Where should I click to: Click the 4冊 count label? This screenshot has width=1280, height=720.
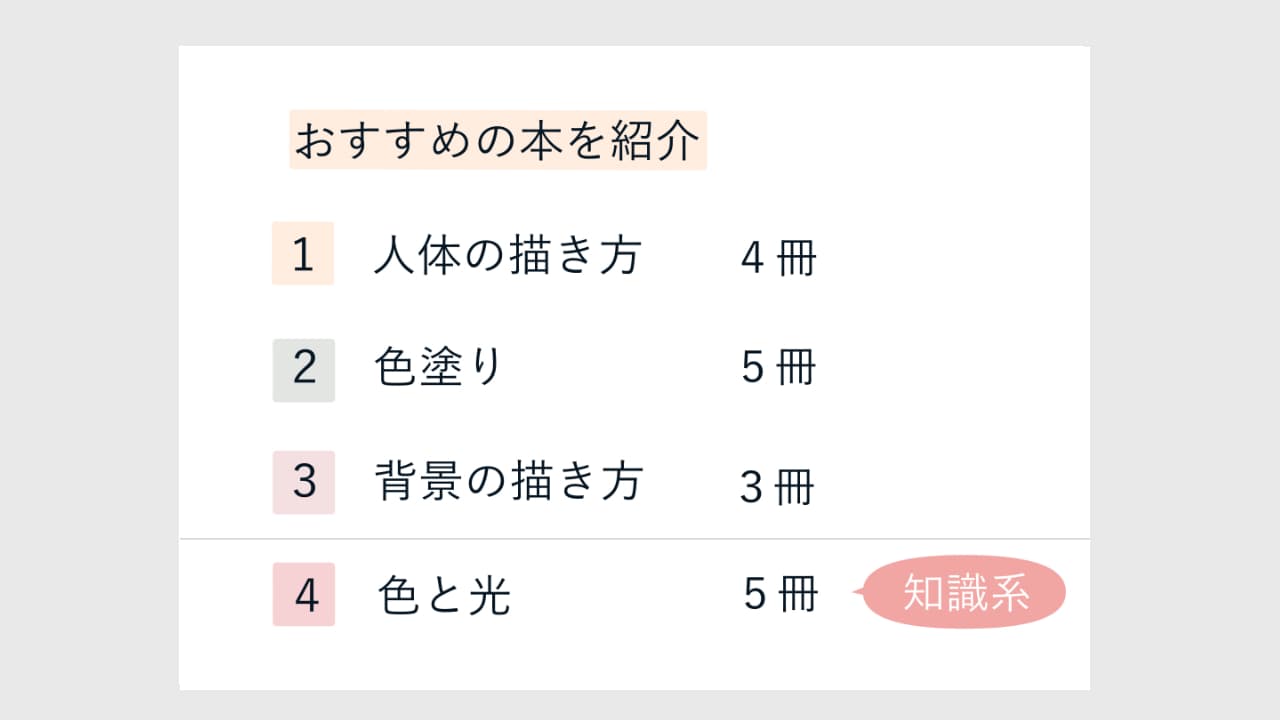pos(779,259)
